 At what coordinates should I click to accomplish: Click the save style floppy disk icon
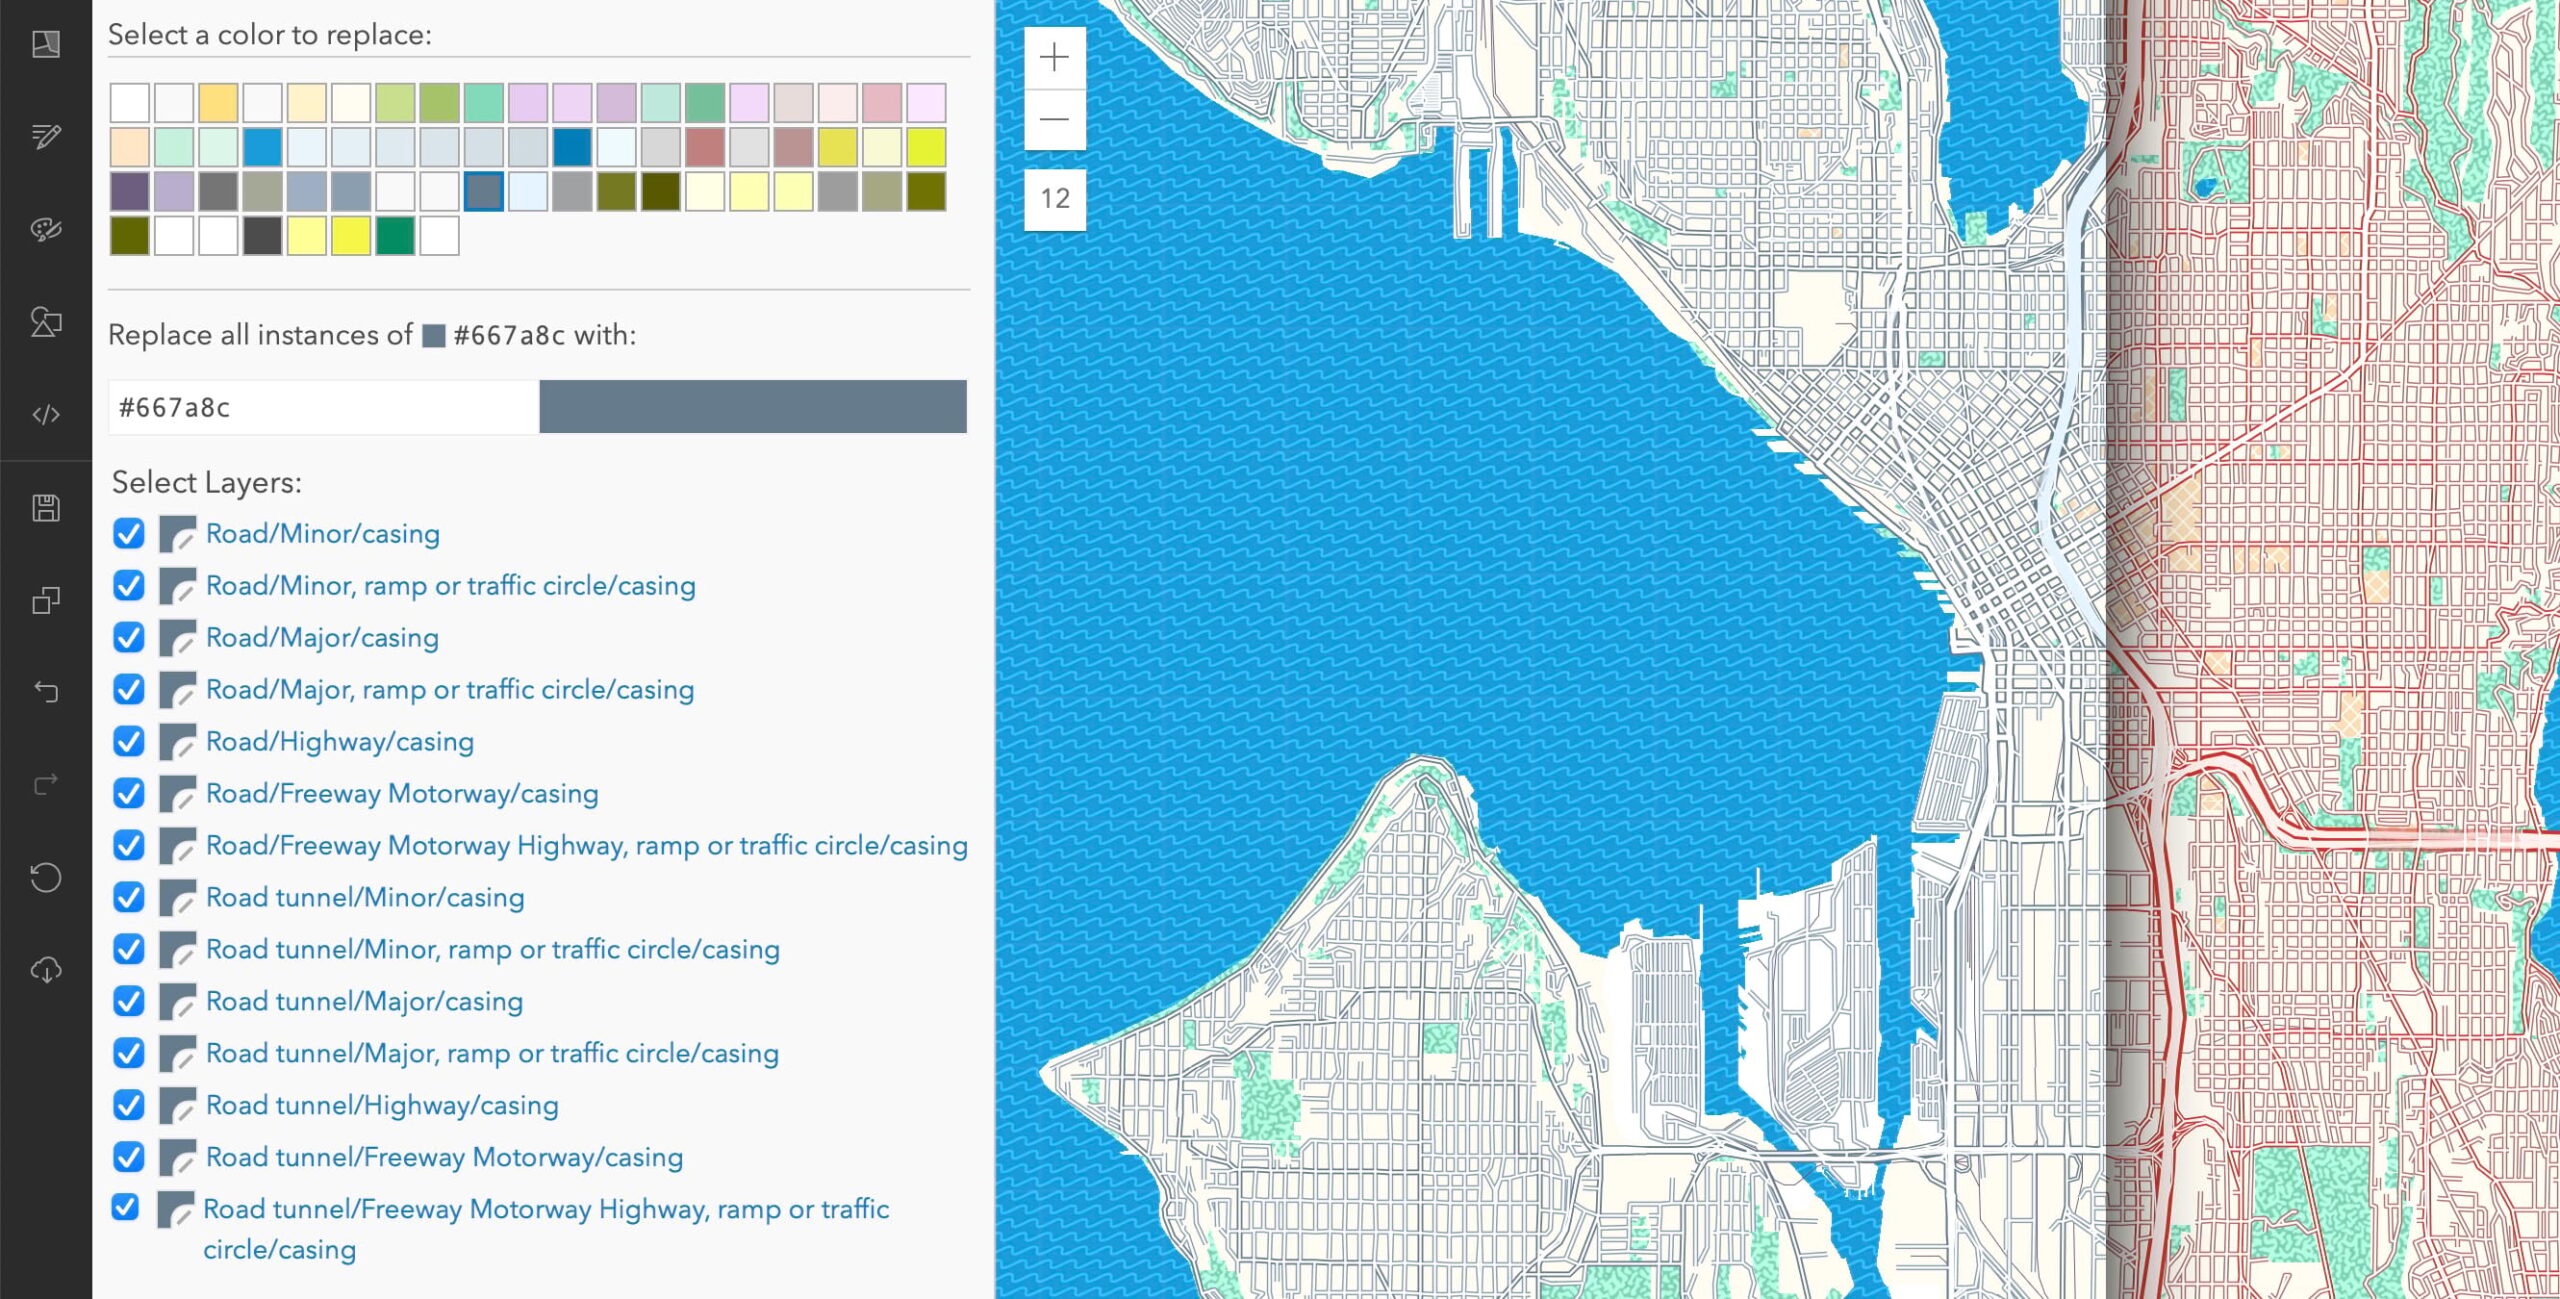pos(46,508)
